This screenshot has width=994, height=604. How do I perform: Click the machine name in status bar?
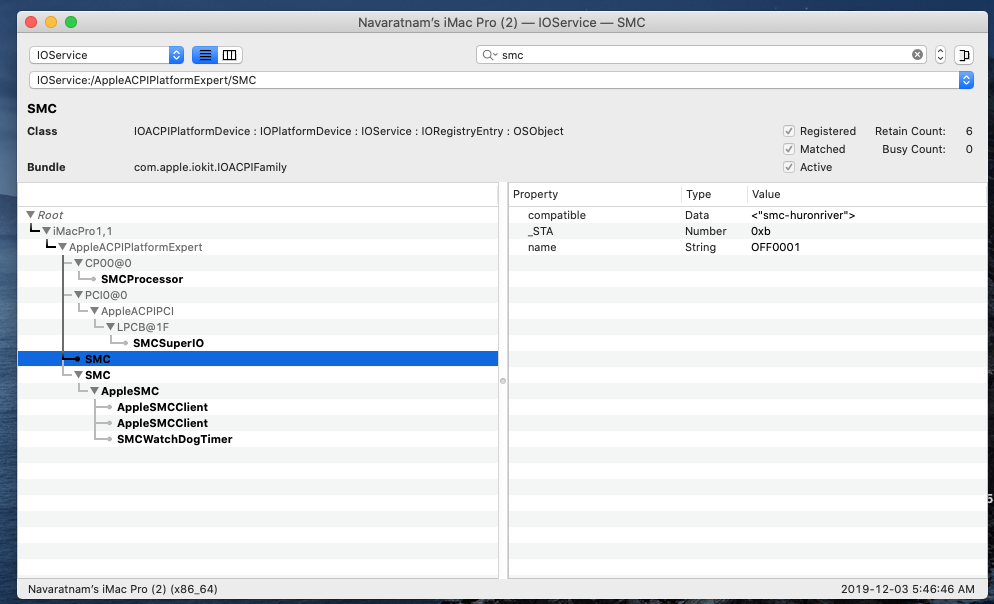coord(122,589)
